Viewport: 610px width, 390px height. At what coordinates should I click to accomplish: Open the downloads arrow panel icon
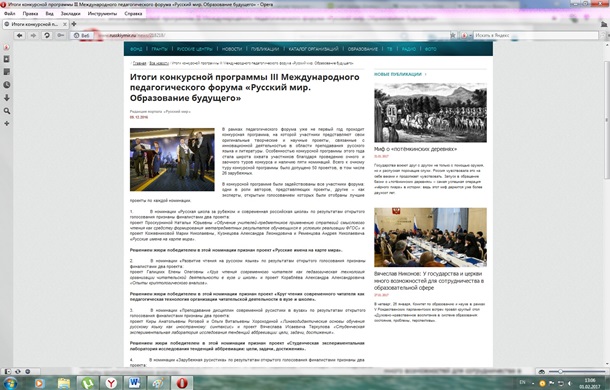pos(7,98)
